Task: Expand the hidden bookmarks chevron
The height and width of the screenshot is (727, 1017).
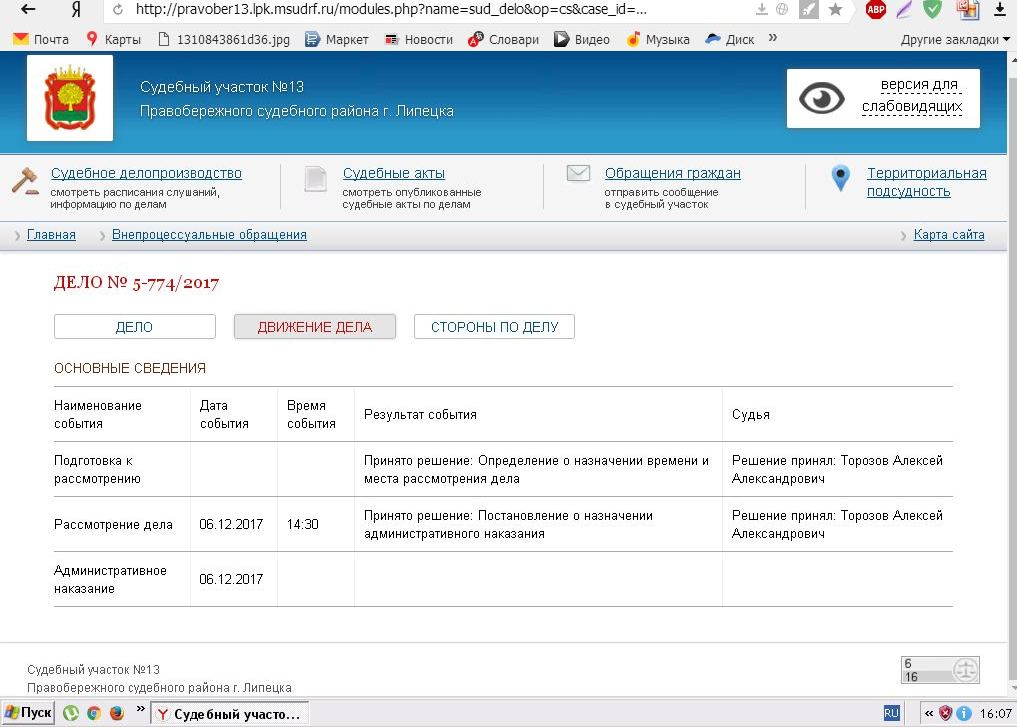Action: point(773,39)
